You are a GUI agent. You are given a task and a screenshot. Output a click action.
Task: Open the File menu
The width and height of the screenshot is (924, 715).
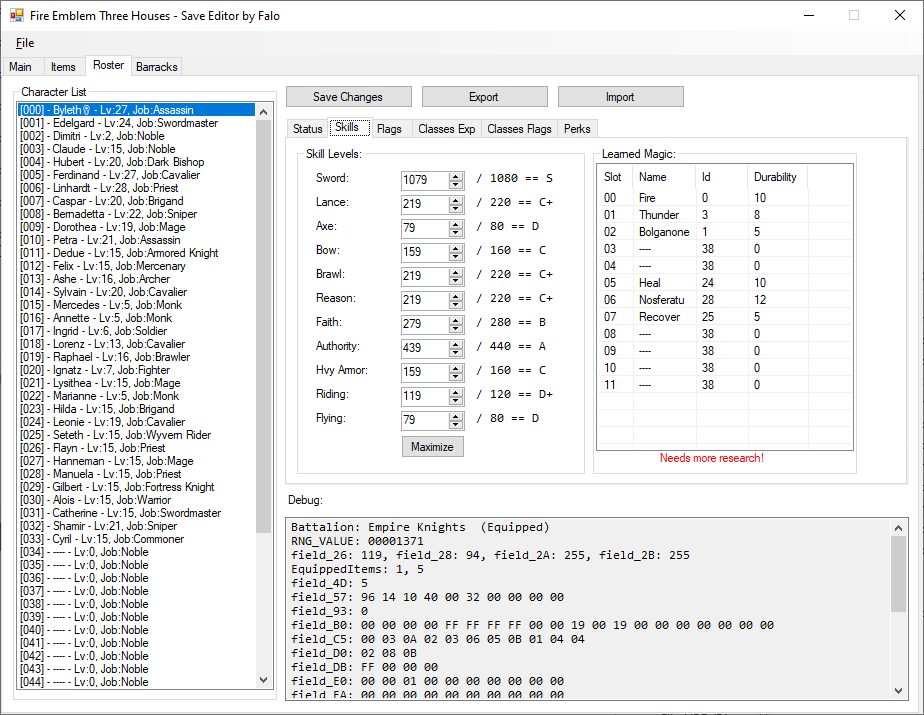tap(25, 43)
